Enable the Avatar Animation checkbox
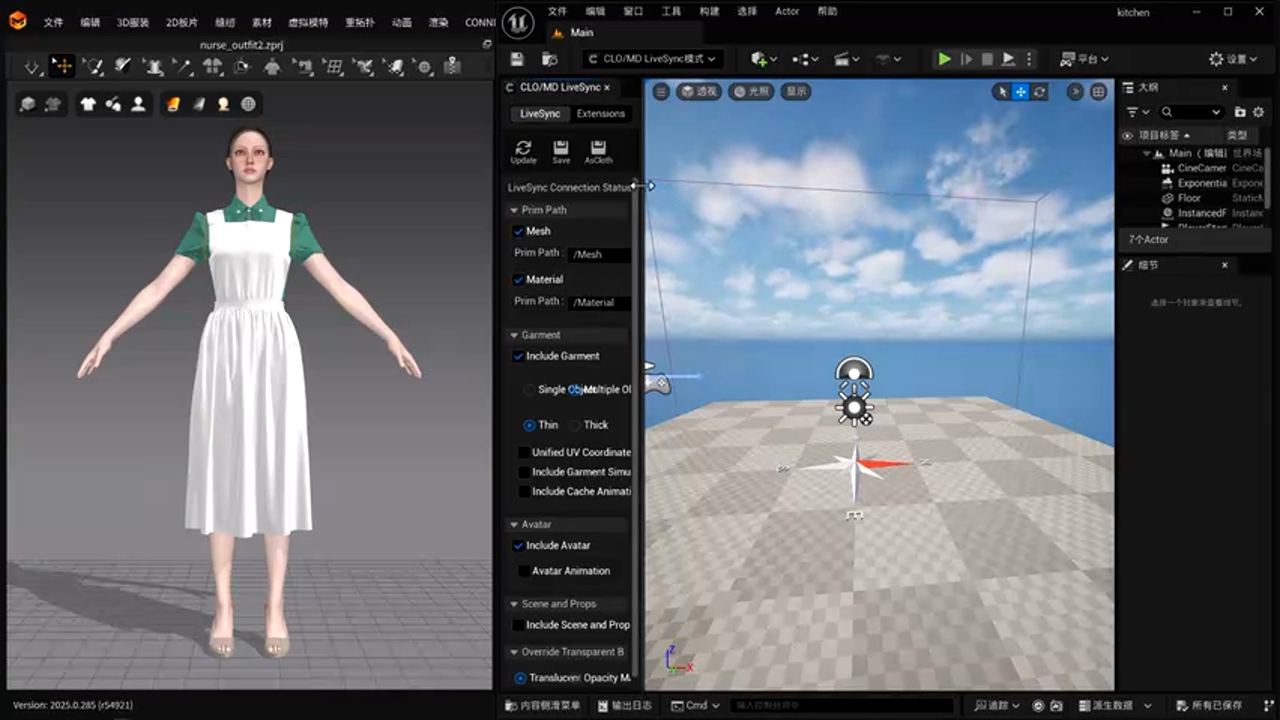This screenshot has height=720, width=1280. coord(524,571)
